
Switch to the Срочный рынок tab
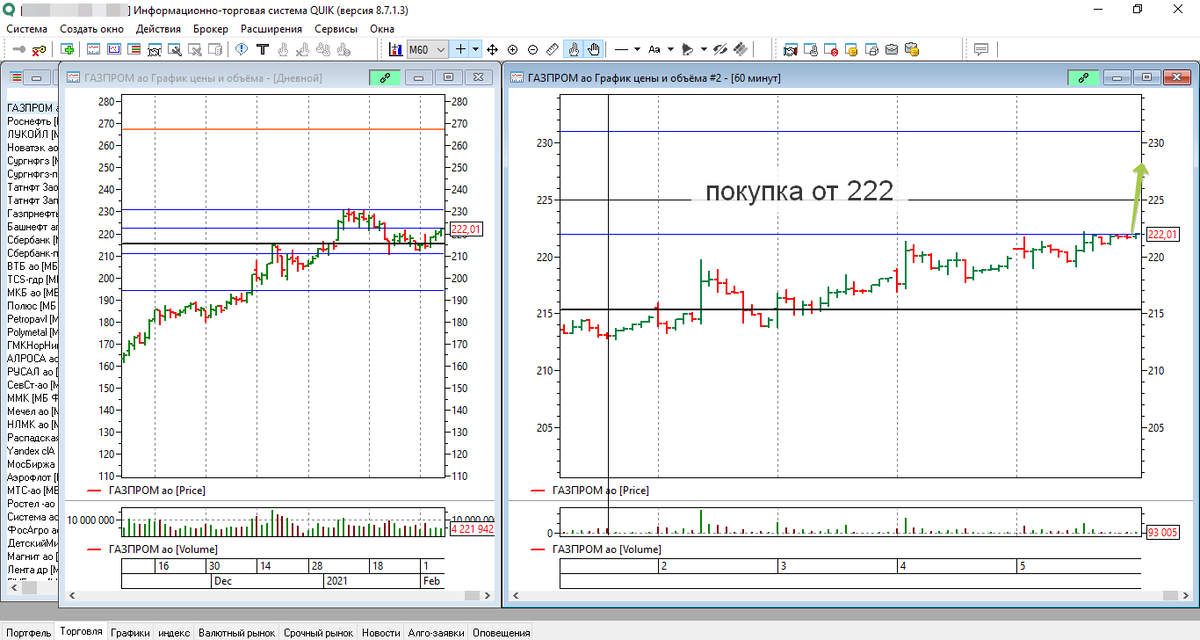coord(318,632)
